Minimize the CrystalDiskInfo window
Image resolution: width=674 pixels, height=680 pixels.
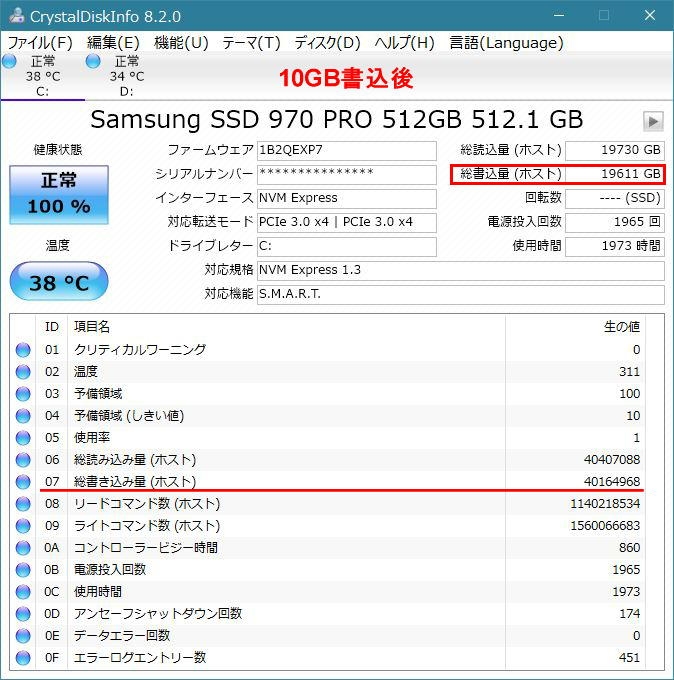pos(559,15)
